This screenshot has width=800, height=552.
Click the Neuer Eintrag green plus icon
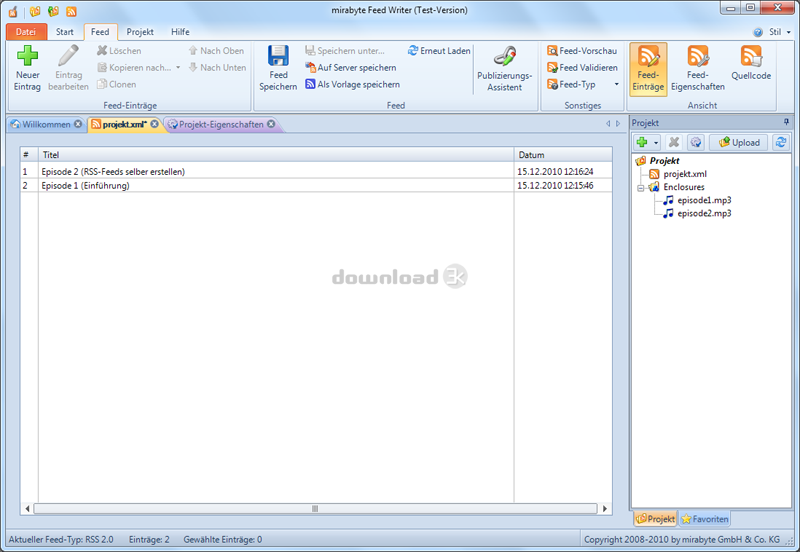(28, 56)
